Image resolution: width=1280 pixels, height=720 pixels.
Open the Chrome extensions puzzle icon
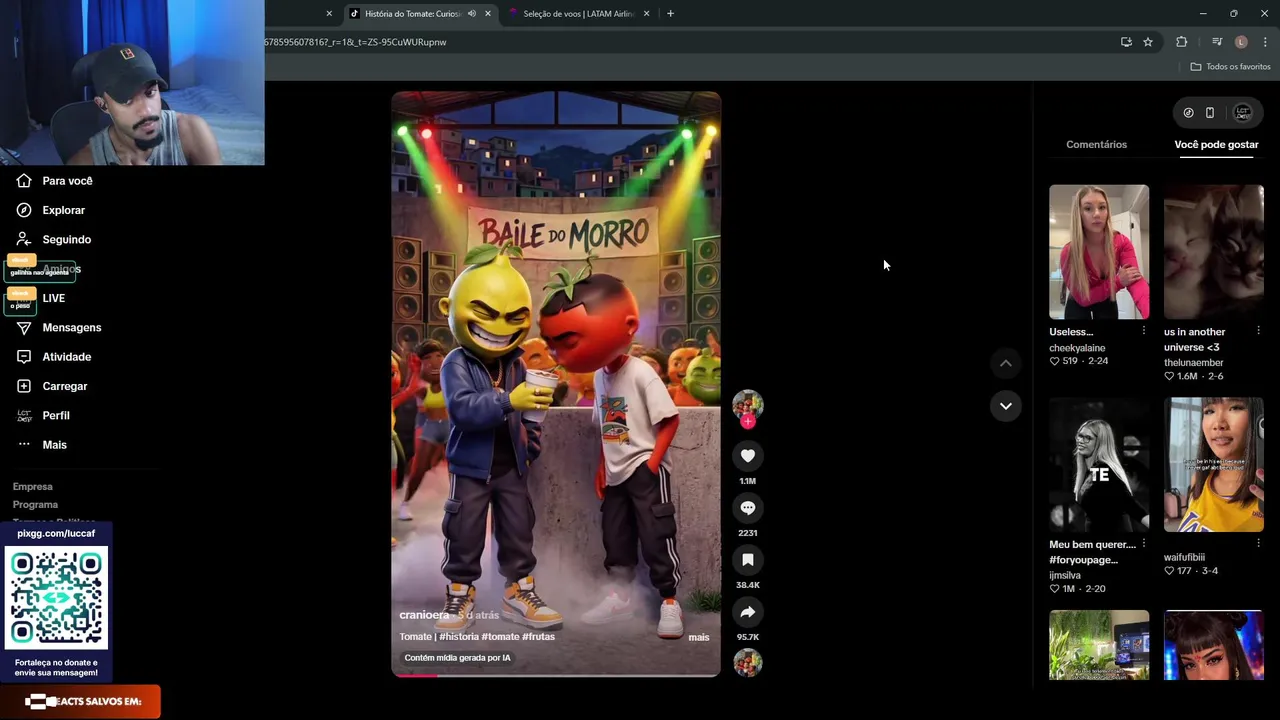[x=1181, y=42]
